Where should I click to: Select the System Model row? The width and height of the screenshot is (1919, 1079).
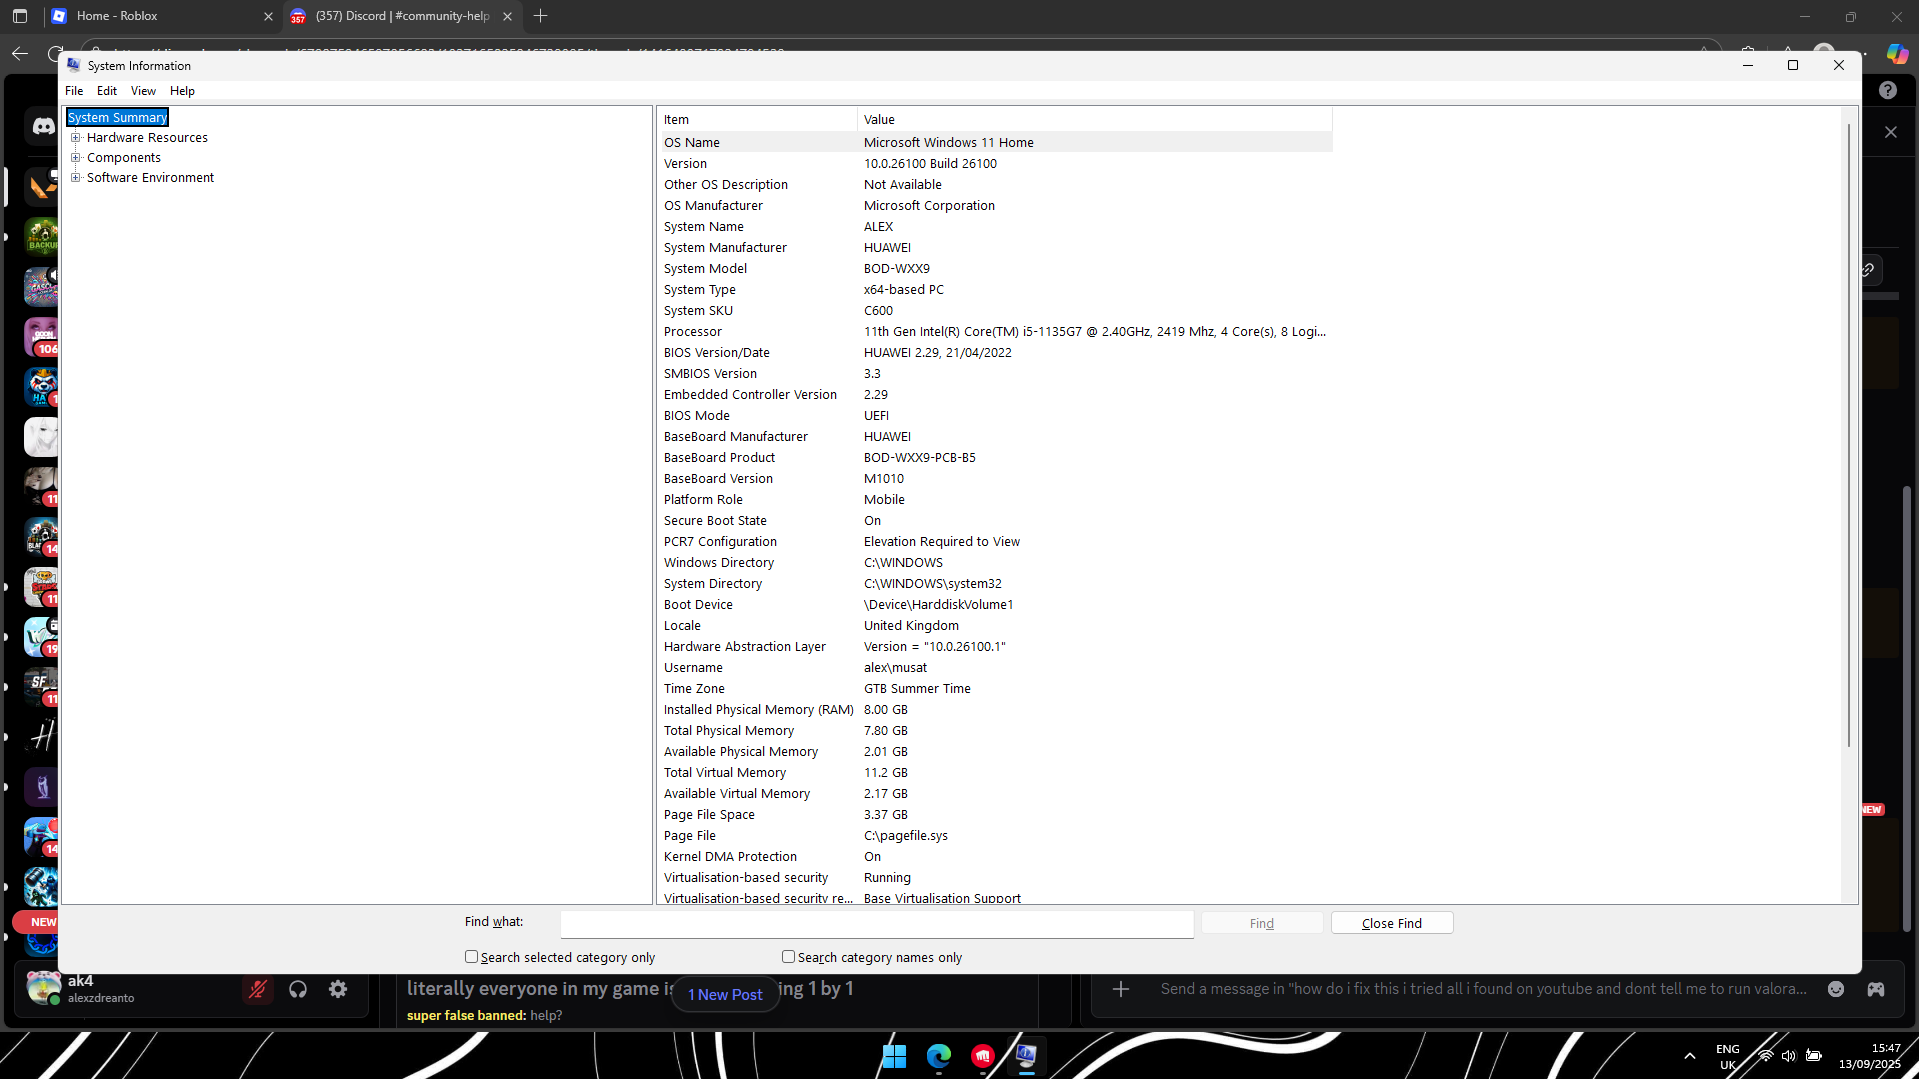pos(996,269)
